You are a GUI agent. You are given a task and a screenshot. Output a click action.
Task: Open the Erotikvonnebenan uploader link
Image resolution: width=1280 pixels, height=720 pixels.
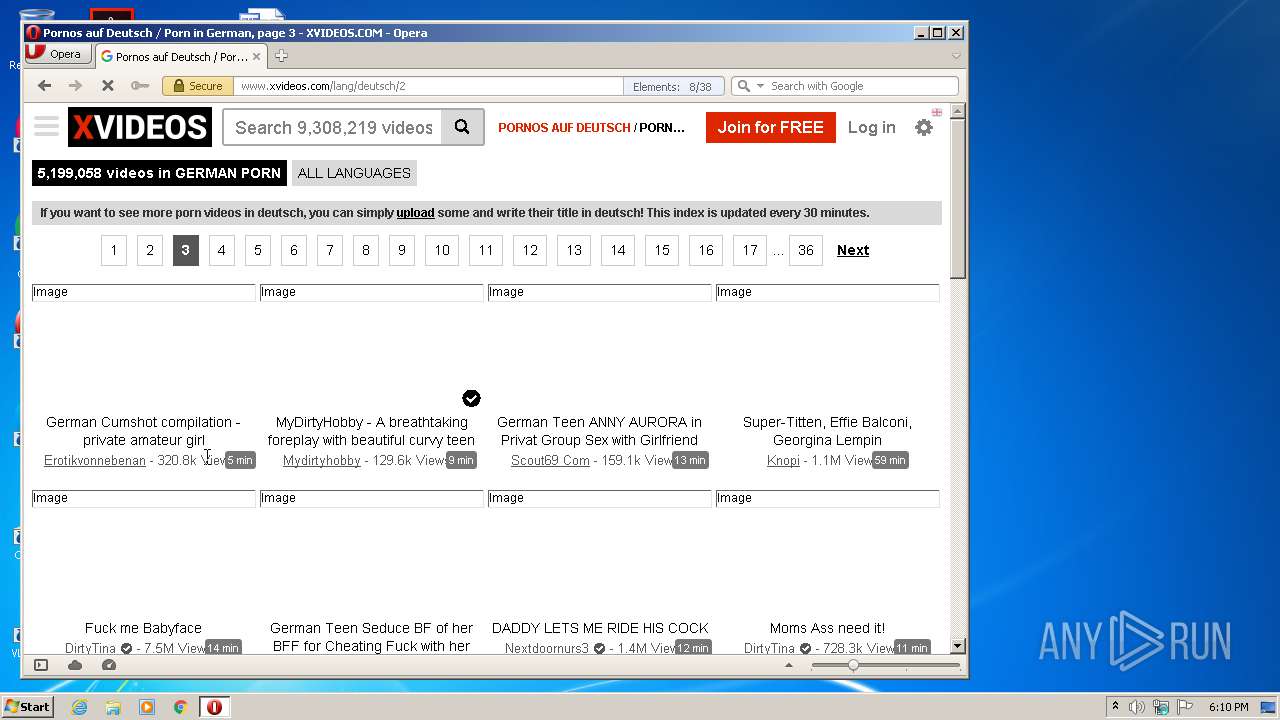[x=95, y=460]
